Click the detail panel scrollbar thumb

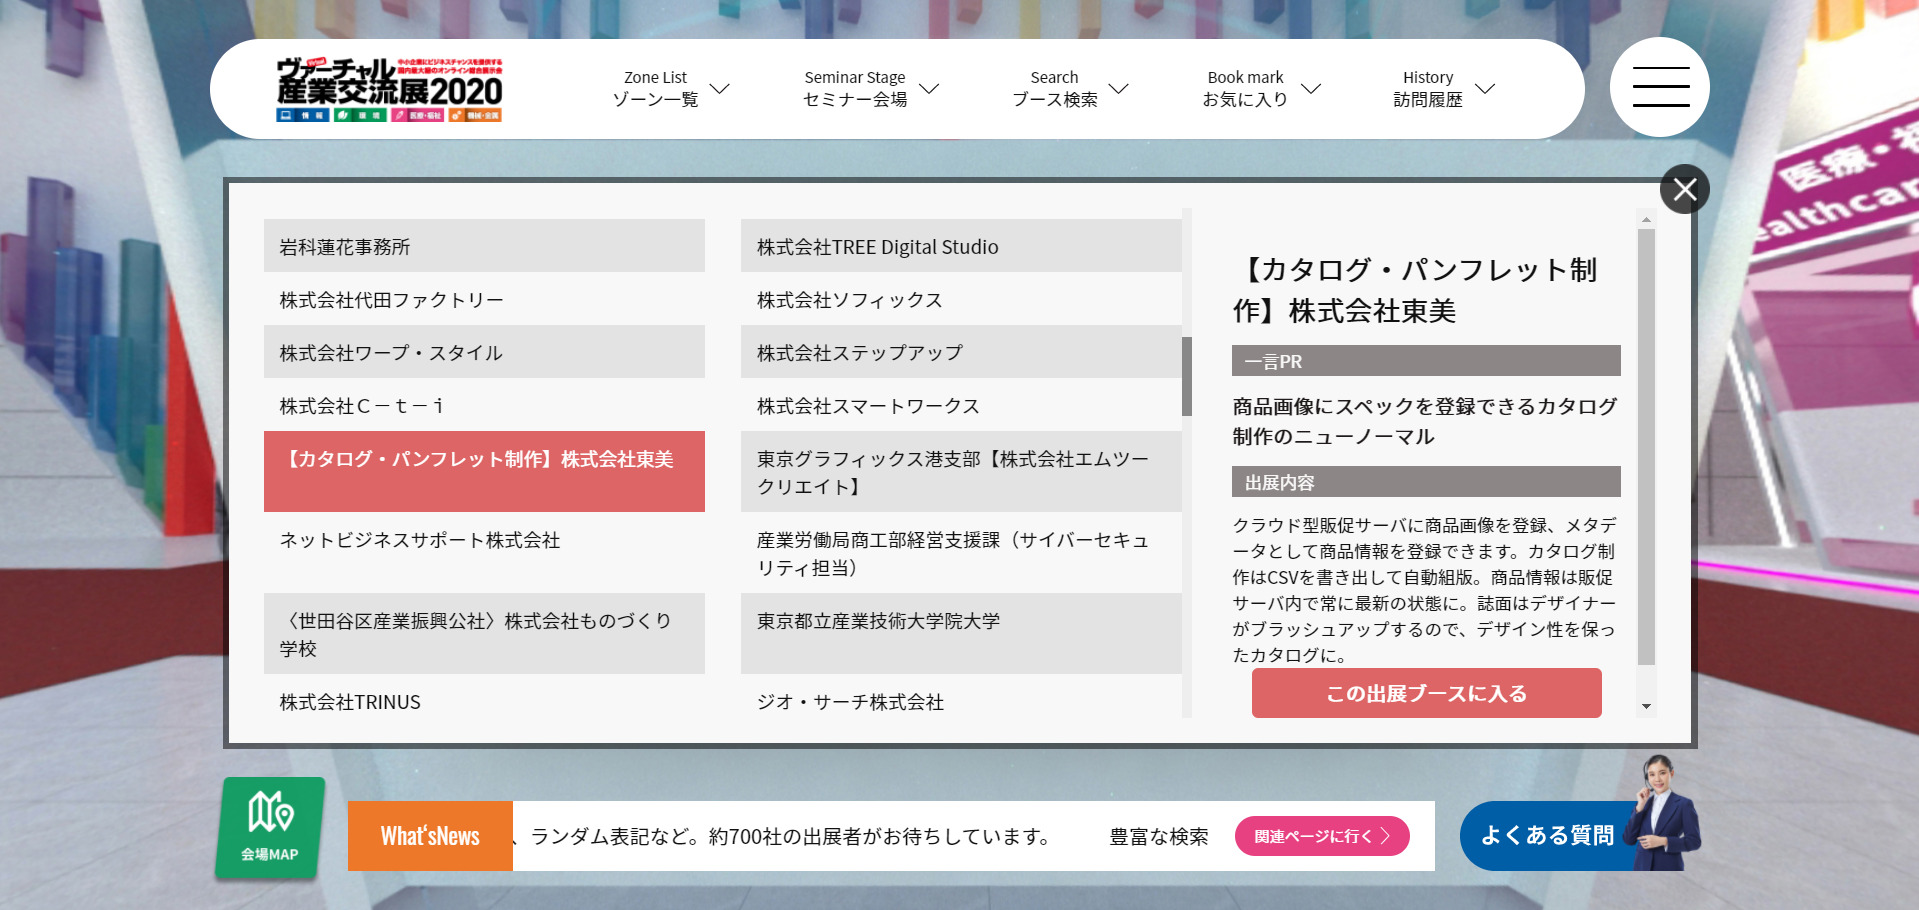[x=1646, y=447]
